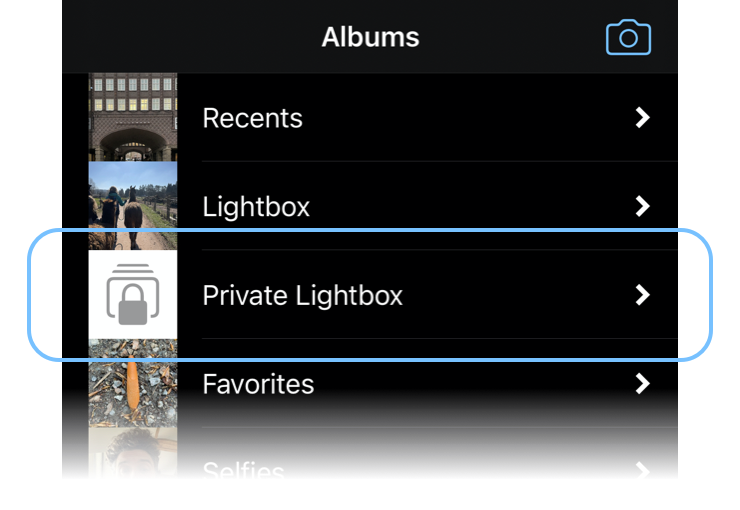
Task: Click the Albums header title
Action: (x=370, y=38)
